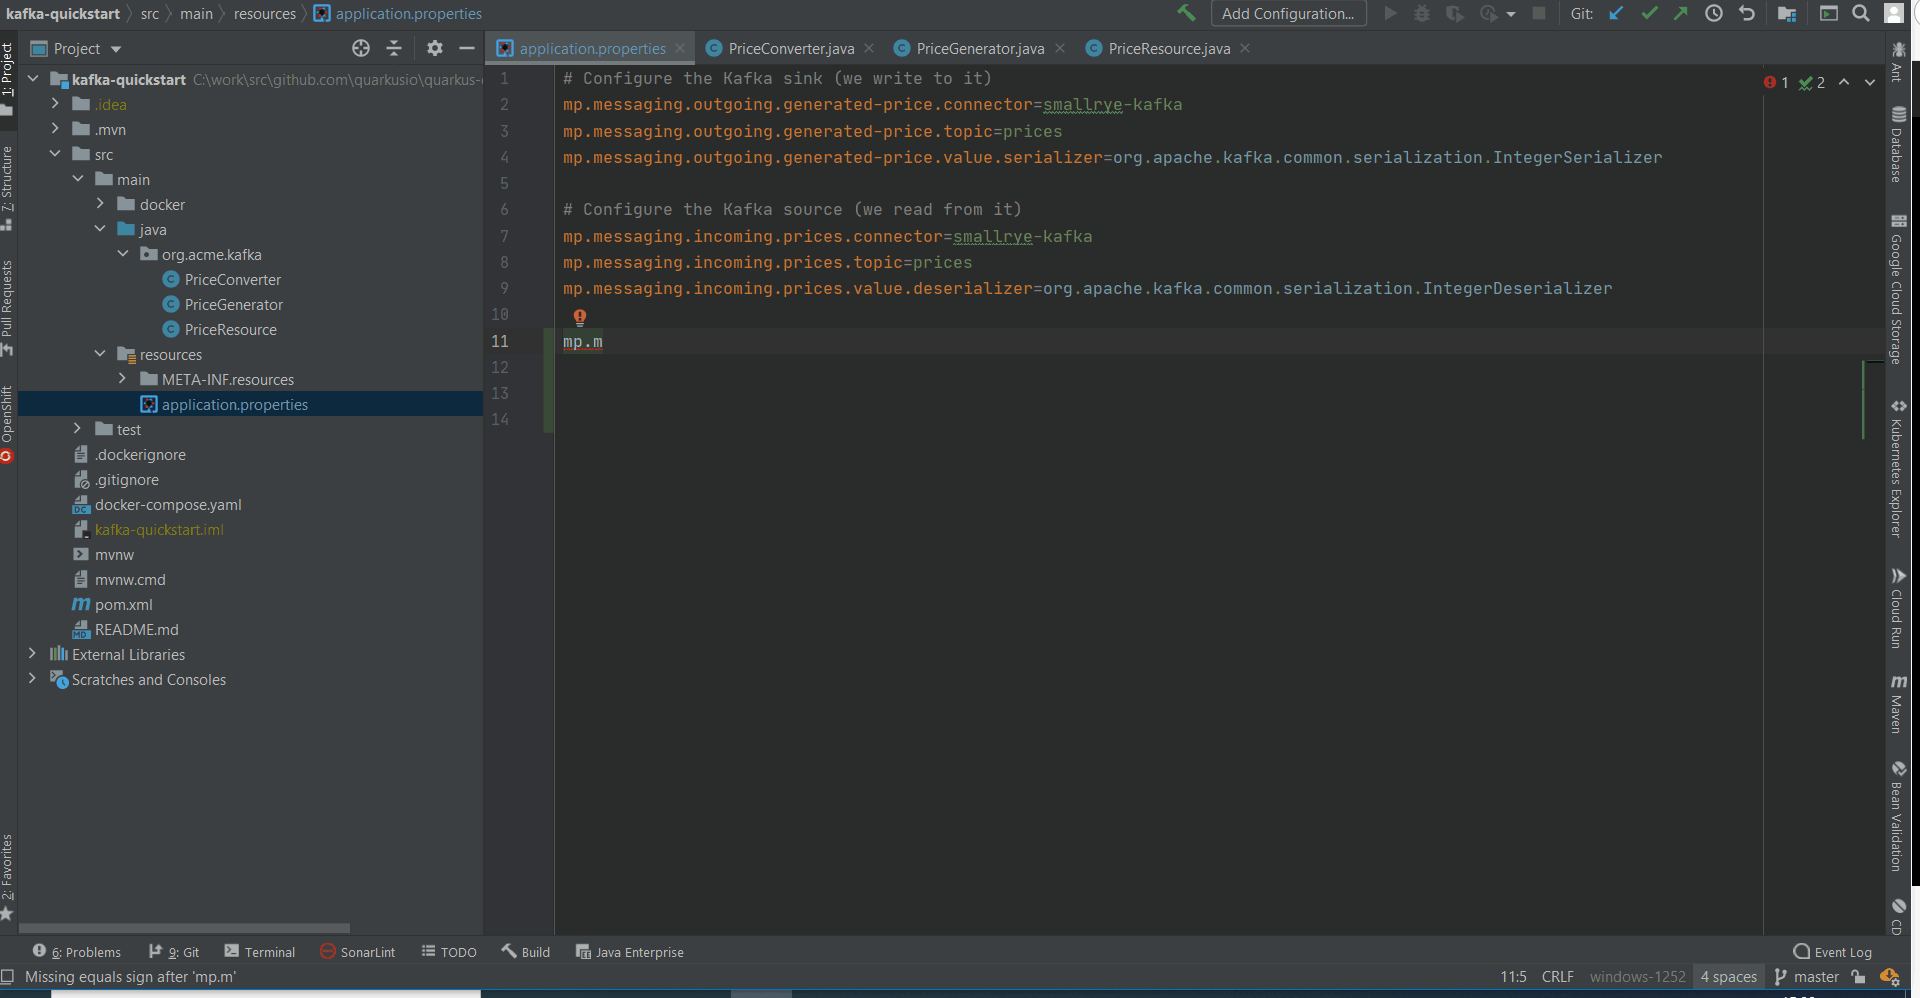Viewport: 1920px width, 998px height.
Task: Click the red error bulb in editor
Action: [580, 317]
